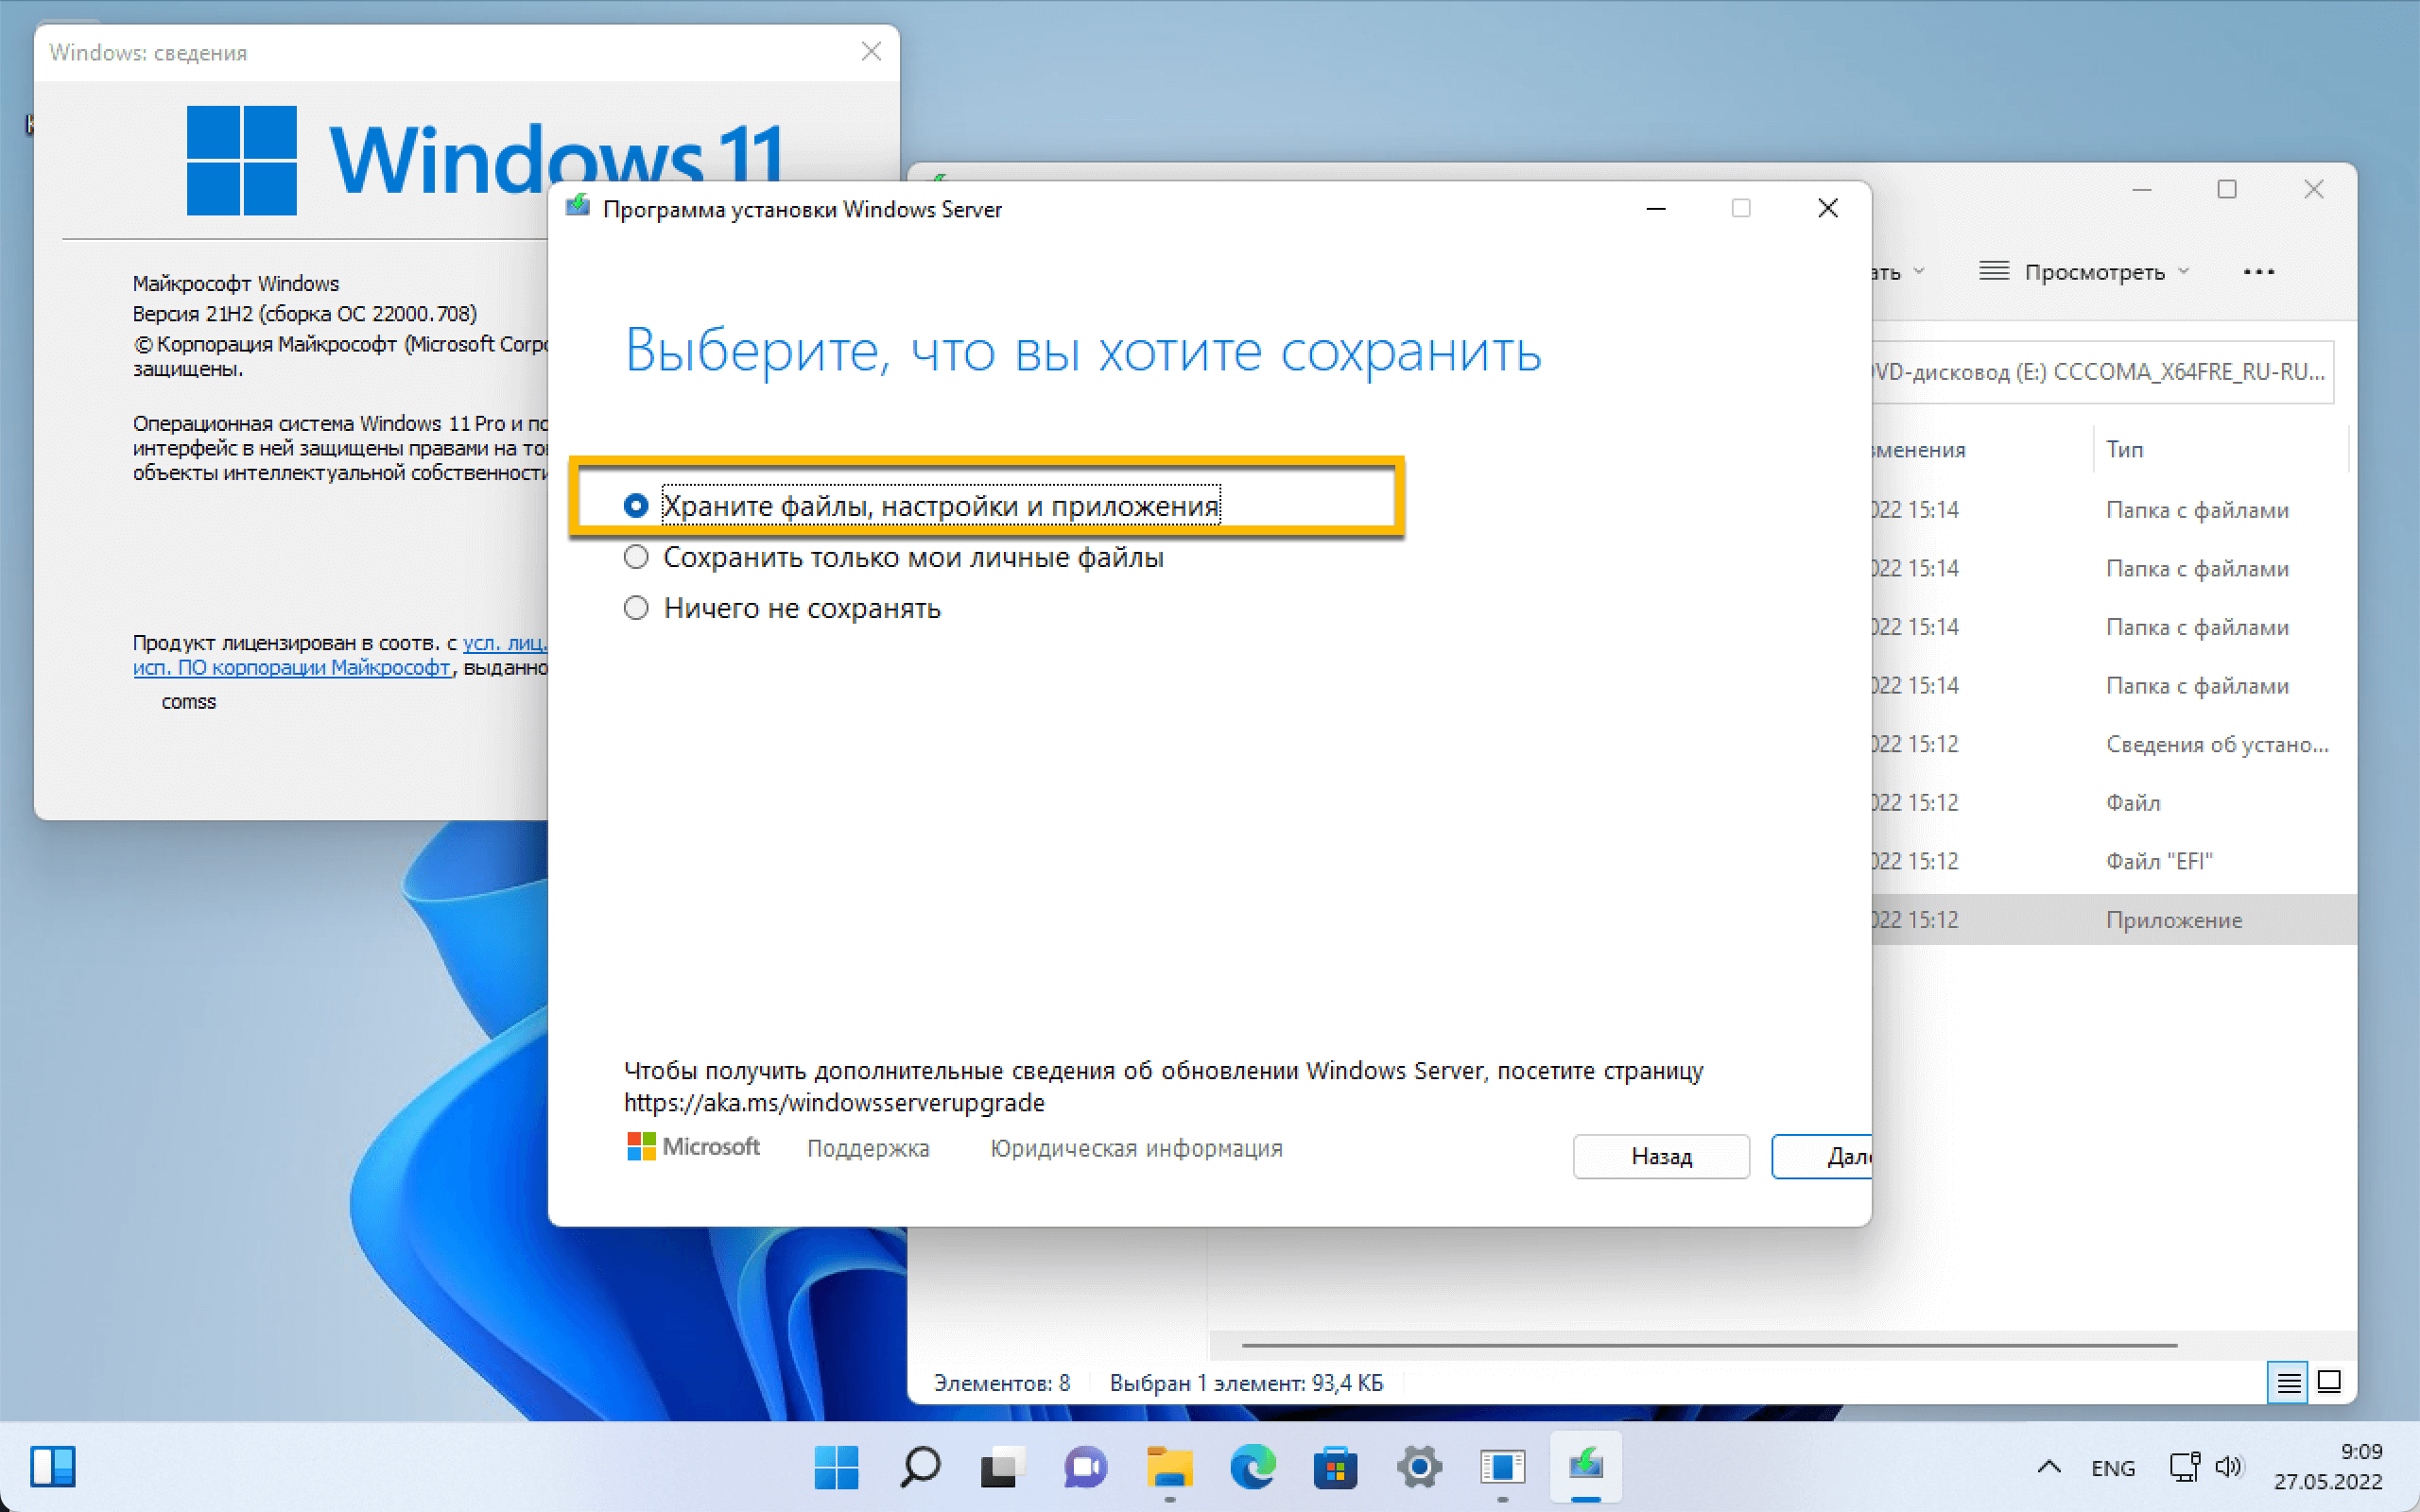Show hidden tray icons chevron
The height and width of the screenshot is (1512, 2420).
pos(2048,1467)
